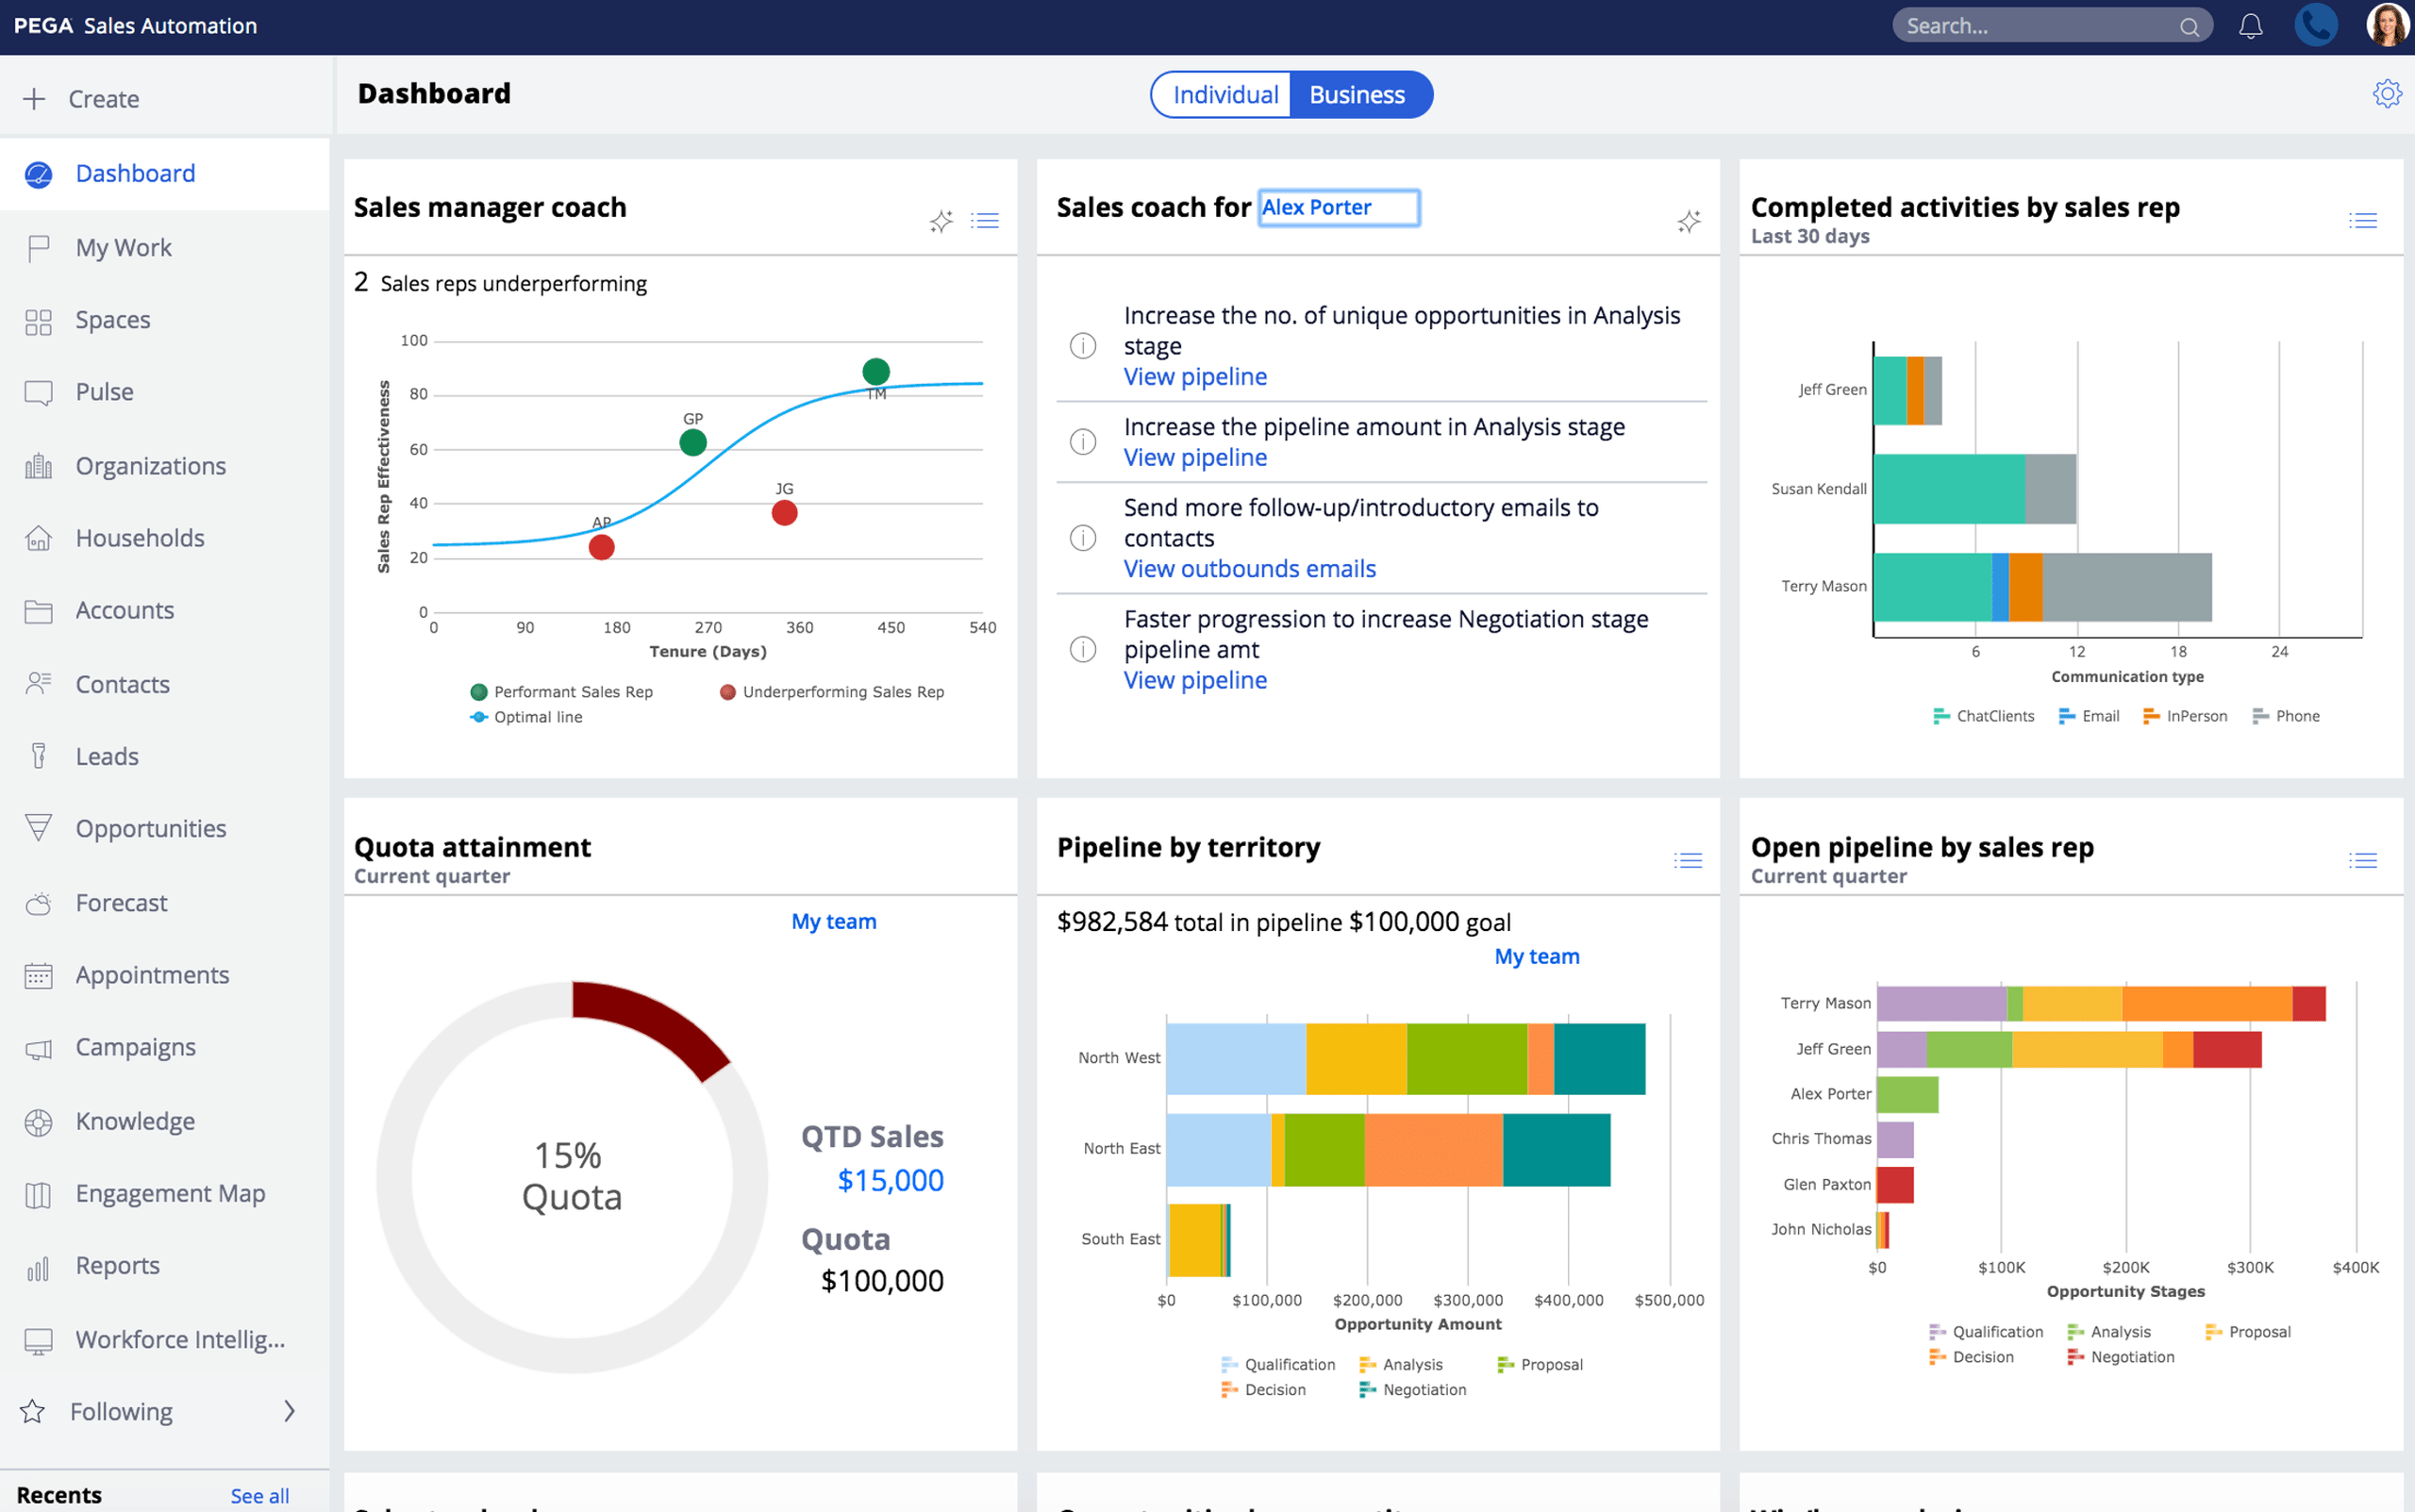Open Completed activities list menu icon
The image size is (2415, 1512).
pyautogui.click(x=2362, y=221)
